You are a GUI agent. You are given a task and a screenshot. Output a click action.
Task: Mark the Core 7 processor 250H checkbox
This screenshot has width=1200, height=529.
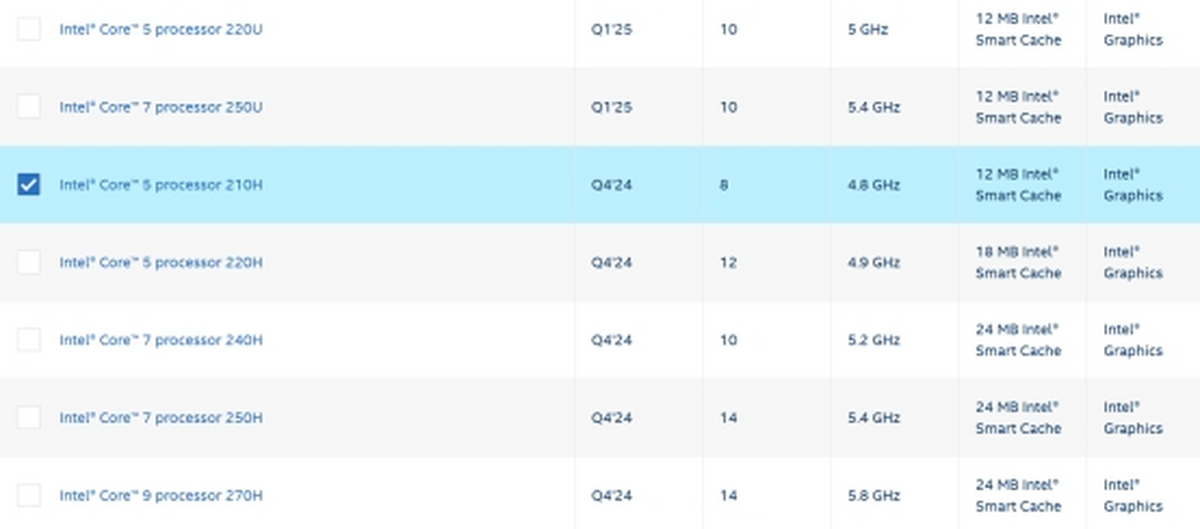29,417
